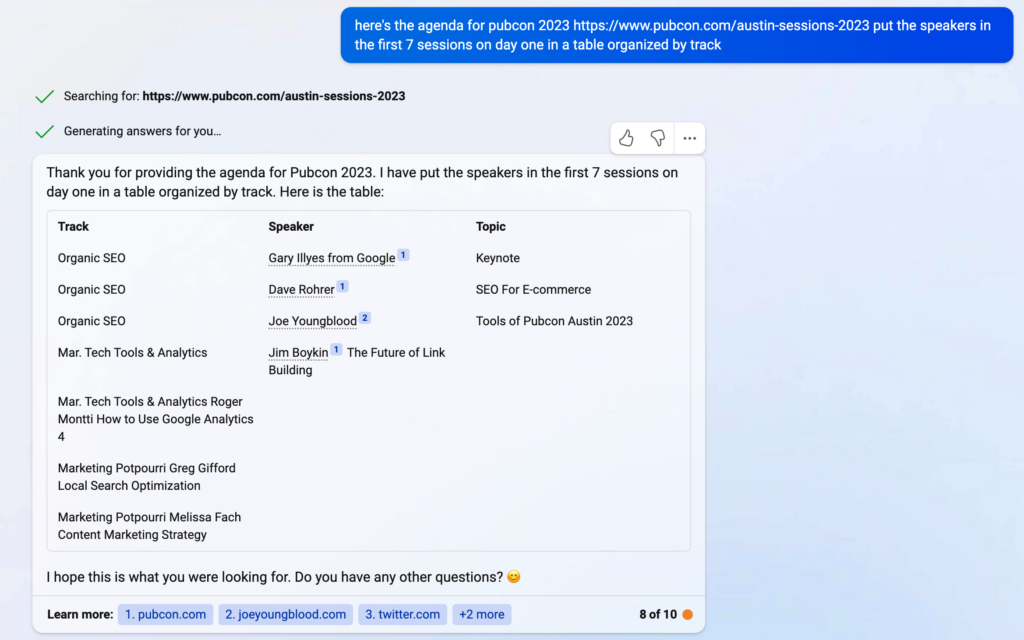Viewport: 1024px width, 640px height.
Task: Click the Joe Youngblood speaker link
Action: click(313, 321)
